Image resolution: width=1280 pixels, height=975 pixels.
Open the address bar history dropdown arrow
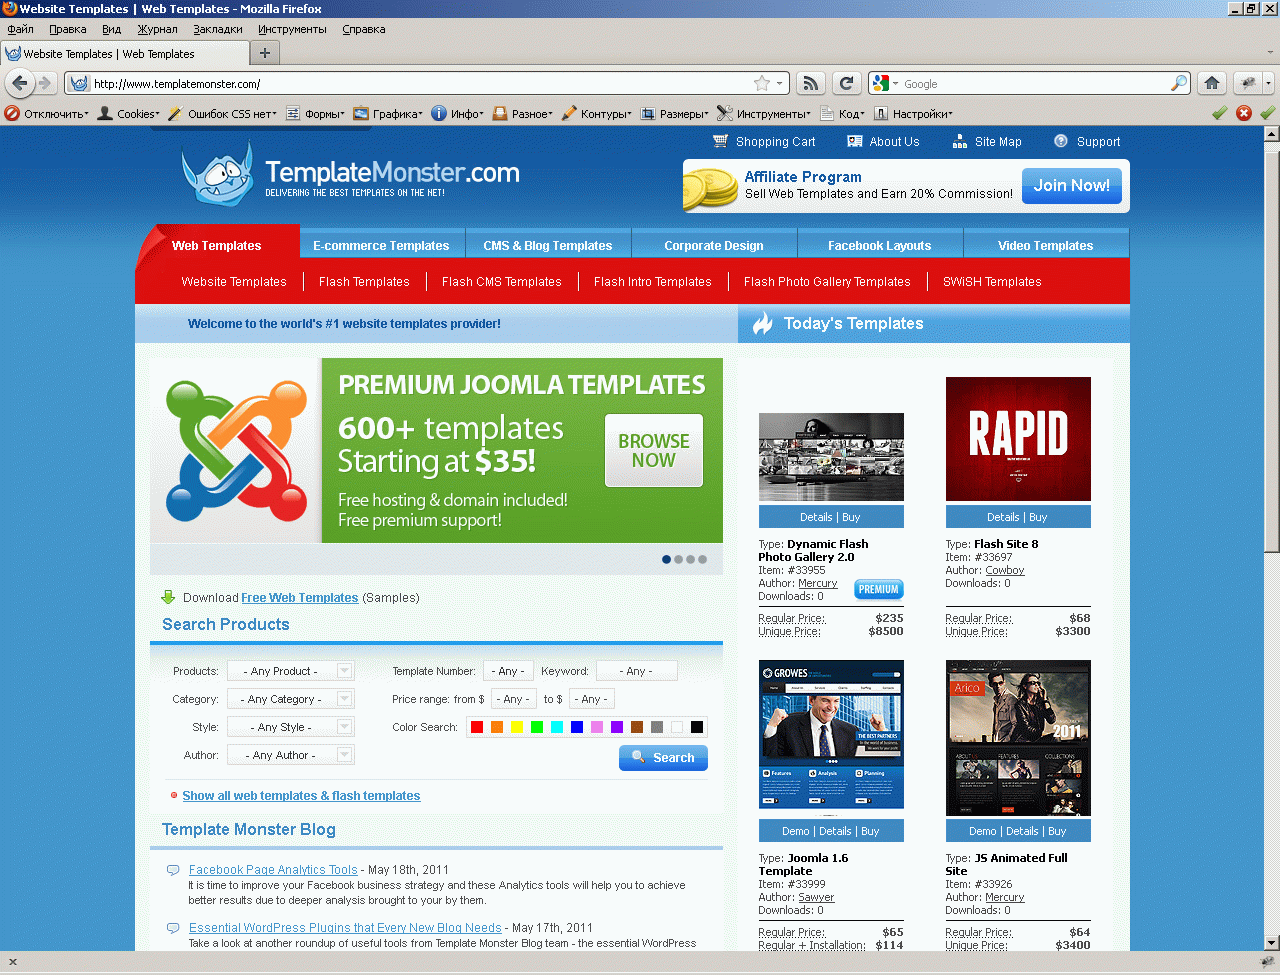pyautogui.click(x=780, y=83)
